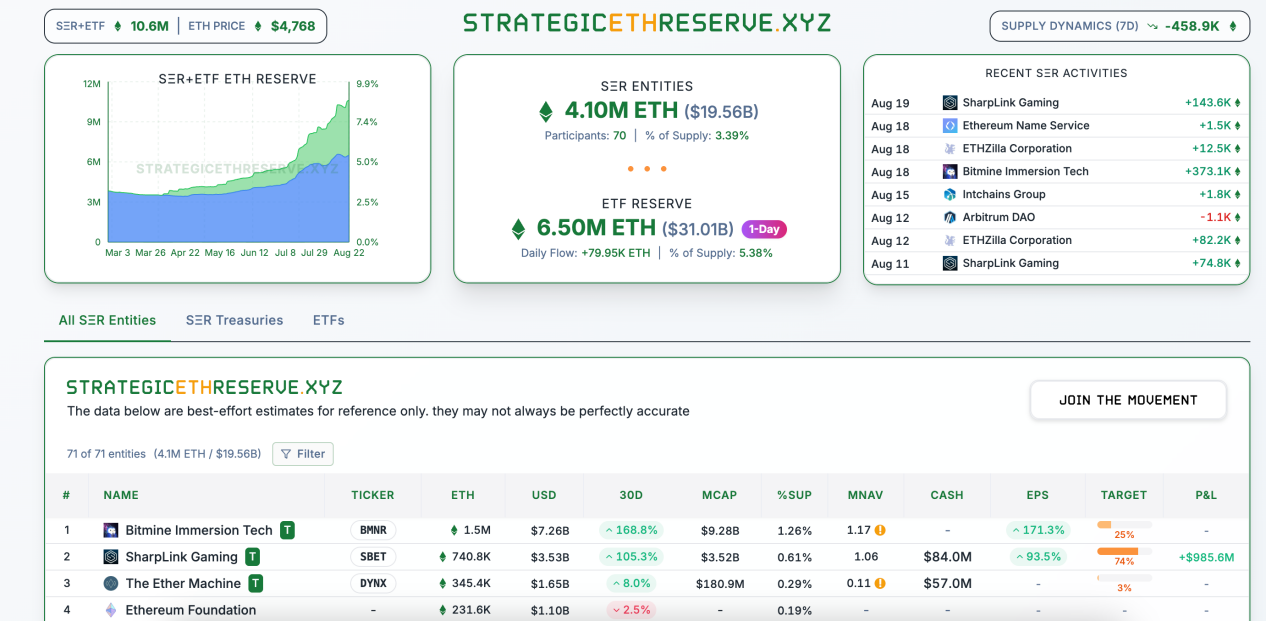The height and width of the screenshot is (621, 1266).
Task: Open the ETFs tab
Action: [x=328, y=320]
